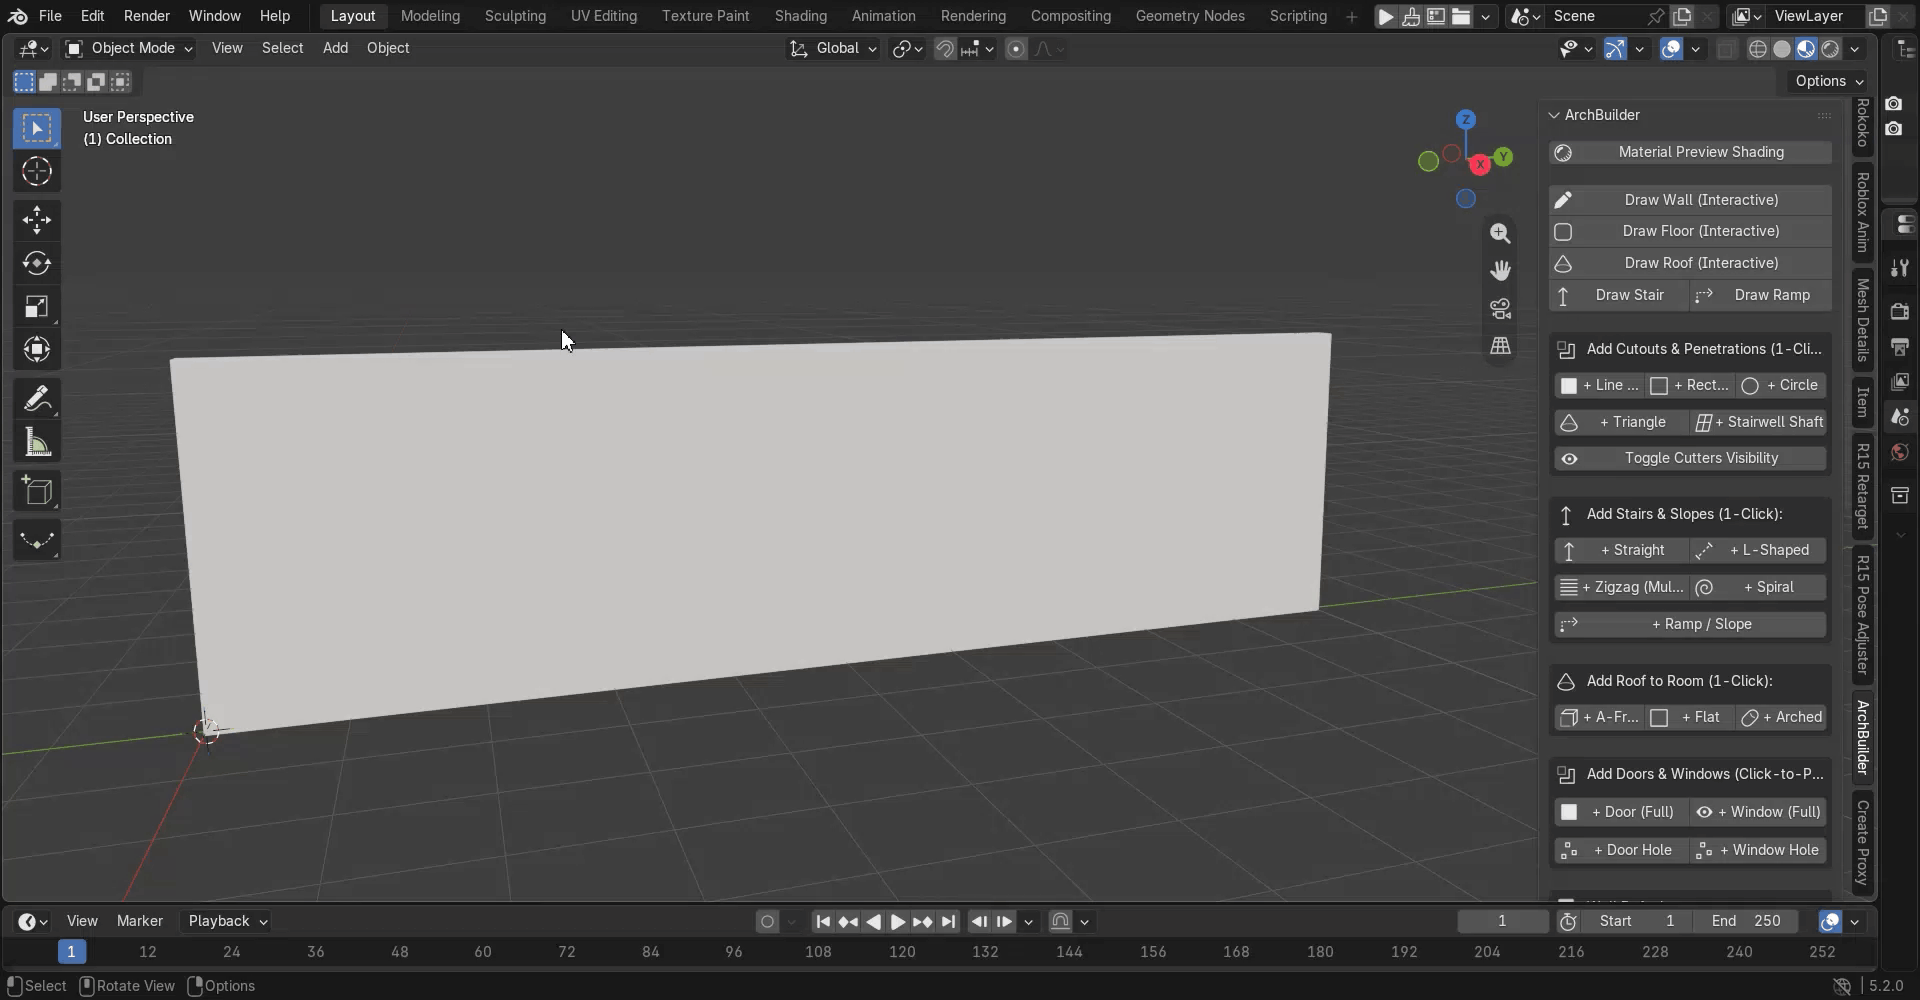Click the Z axis on navigation gizmo

tap(1465, 119)
